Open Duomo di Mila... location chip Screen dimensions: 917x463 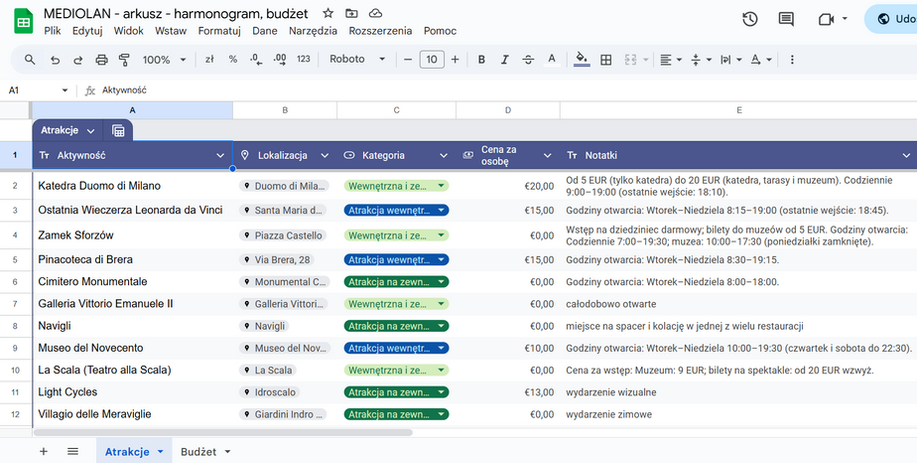(x=284, y=186)
